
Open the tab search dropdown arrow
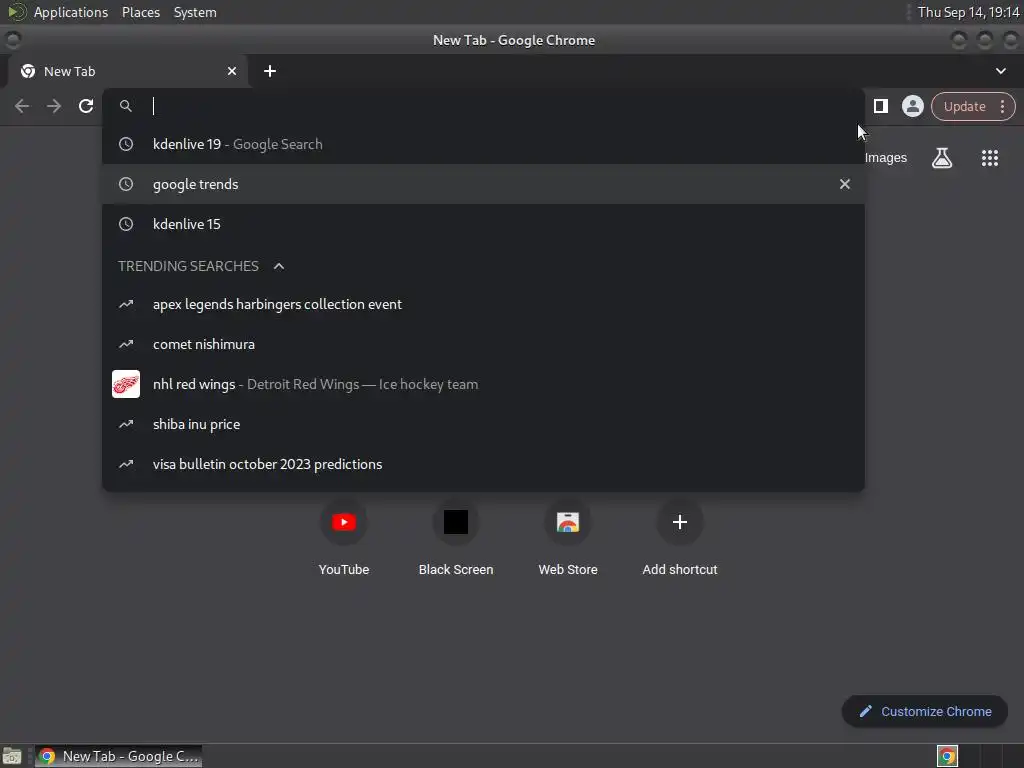[x=1000, y=71]
